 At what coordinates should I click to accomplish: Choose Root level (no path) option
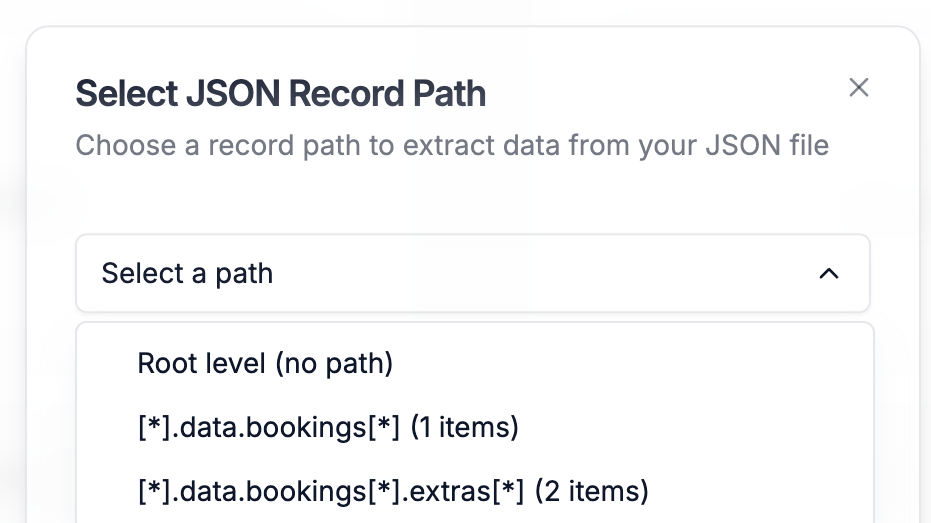(265, 364)
